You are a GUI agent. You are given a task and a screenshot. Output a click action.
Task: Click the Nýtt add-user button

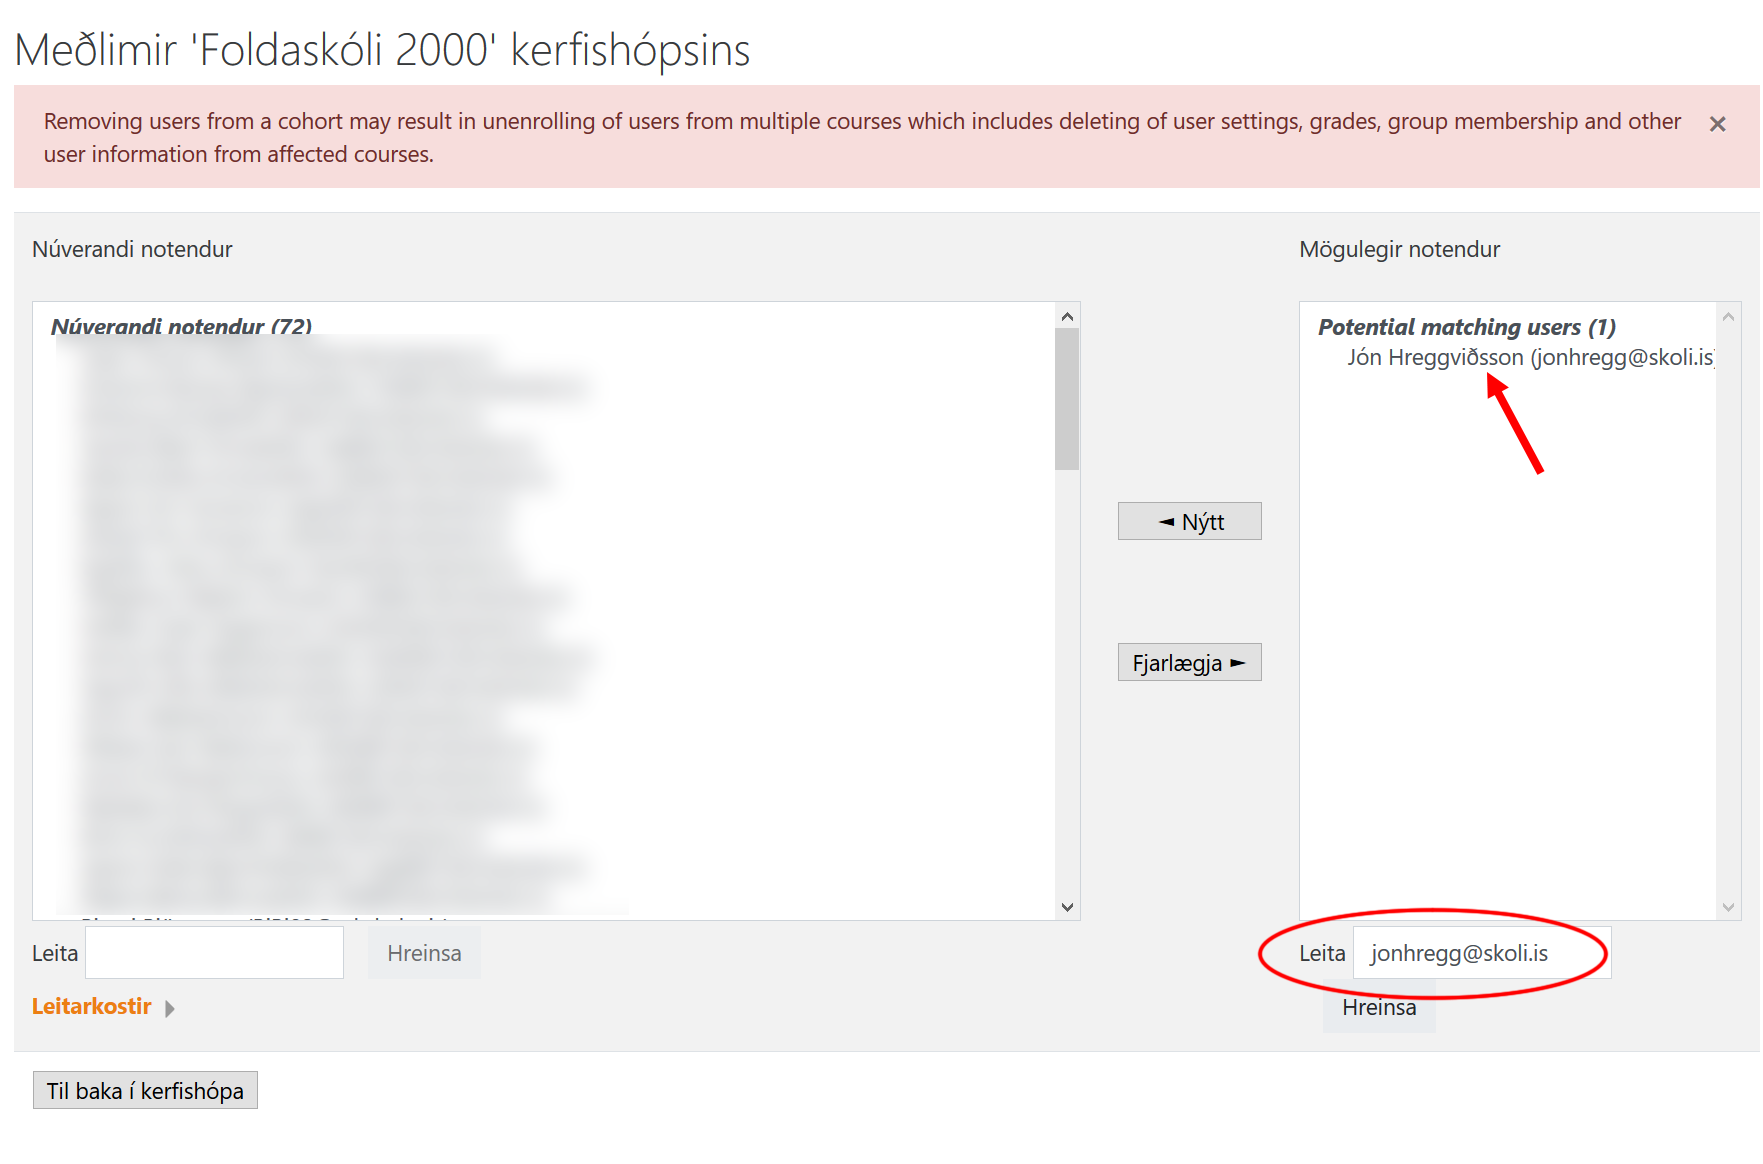(1189, 521)
